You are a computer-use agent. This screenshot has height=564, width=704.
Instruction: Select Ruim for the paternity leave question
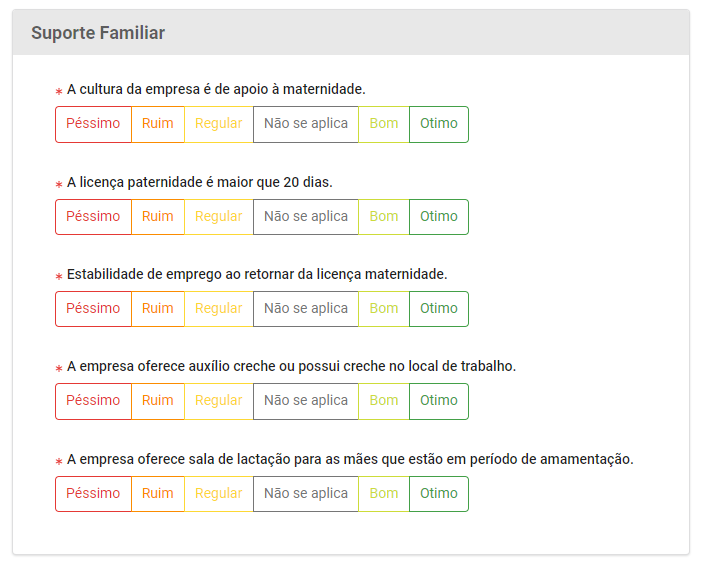(x=158, y=217)
